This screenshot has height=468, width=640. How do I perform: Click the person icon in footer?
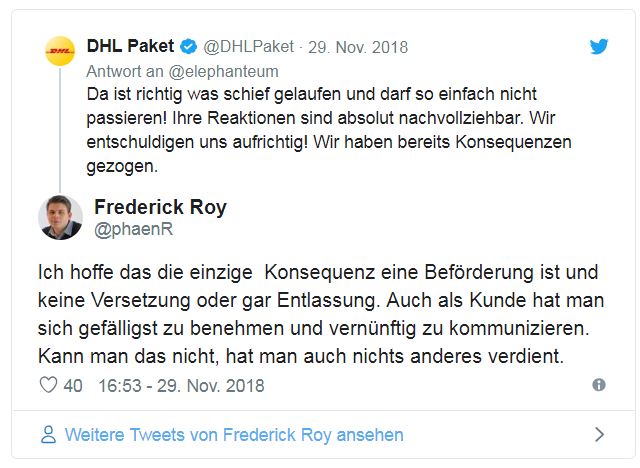(x=47, y=435)
